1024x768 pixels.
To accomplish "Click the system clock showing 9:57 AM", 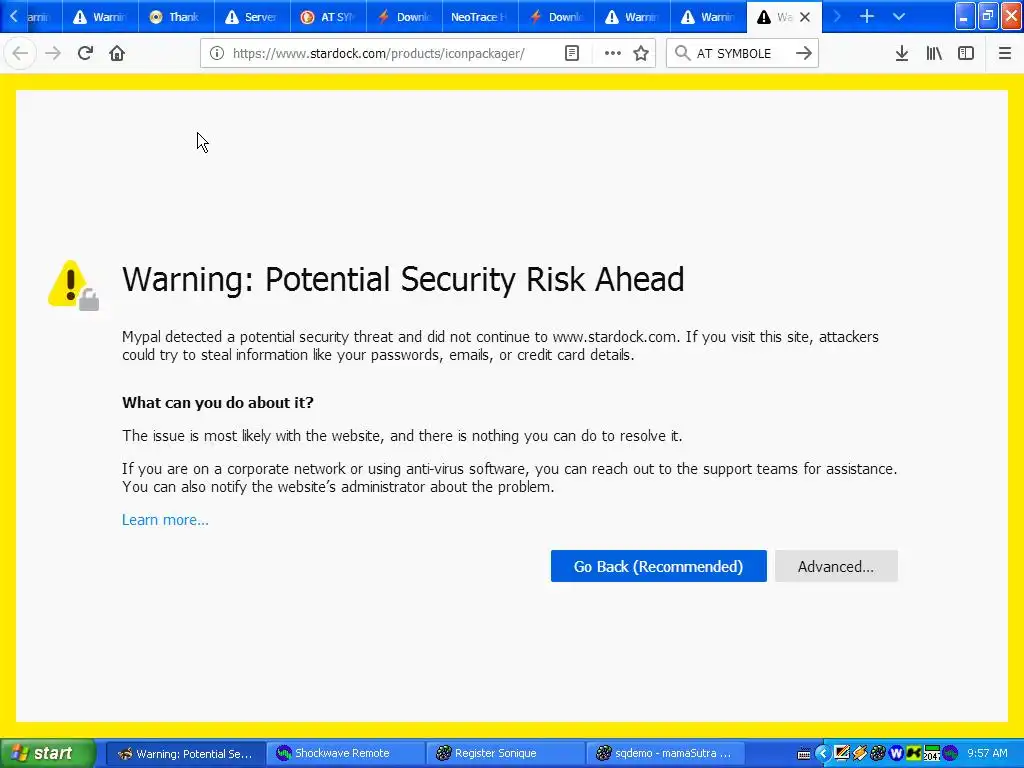I will point(987,754).
